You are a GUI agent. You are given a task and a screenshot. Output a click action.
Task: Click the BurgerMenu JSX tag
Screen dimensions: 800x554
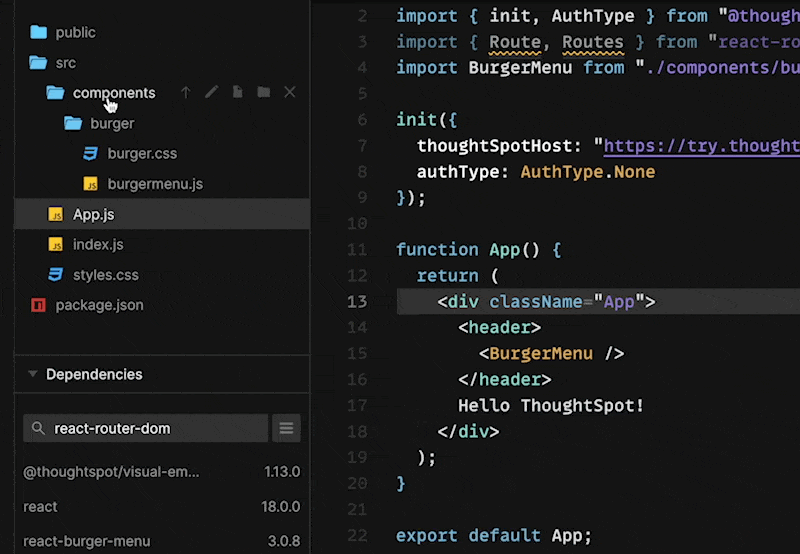click(x=541, y=354)
